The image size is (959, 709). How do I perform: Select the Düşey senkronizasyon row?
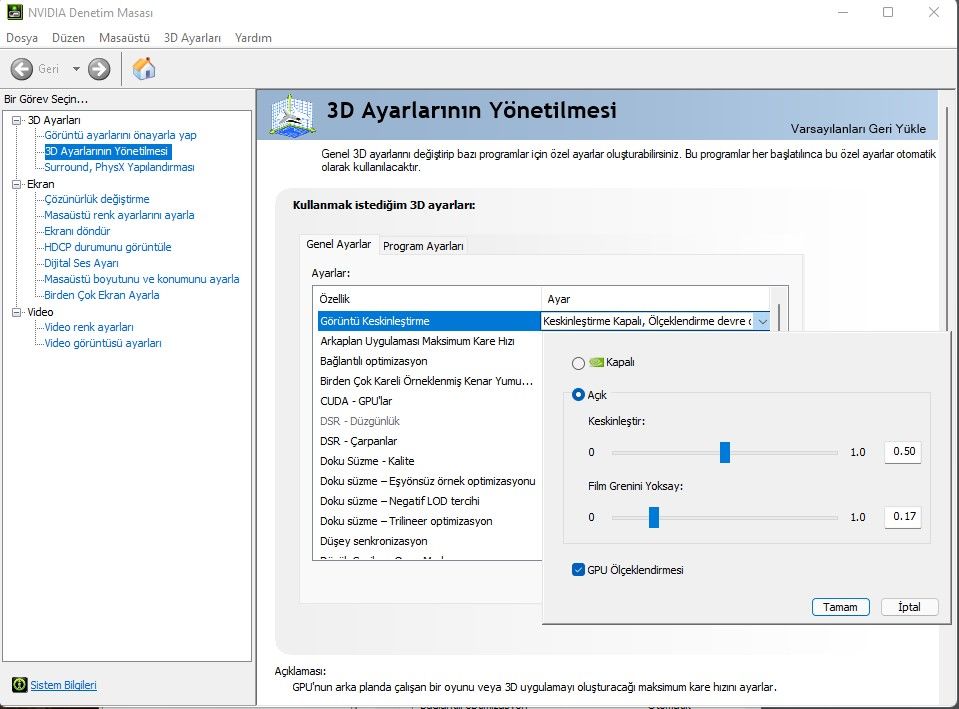[x=429, y=541]
